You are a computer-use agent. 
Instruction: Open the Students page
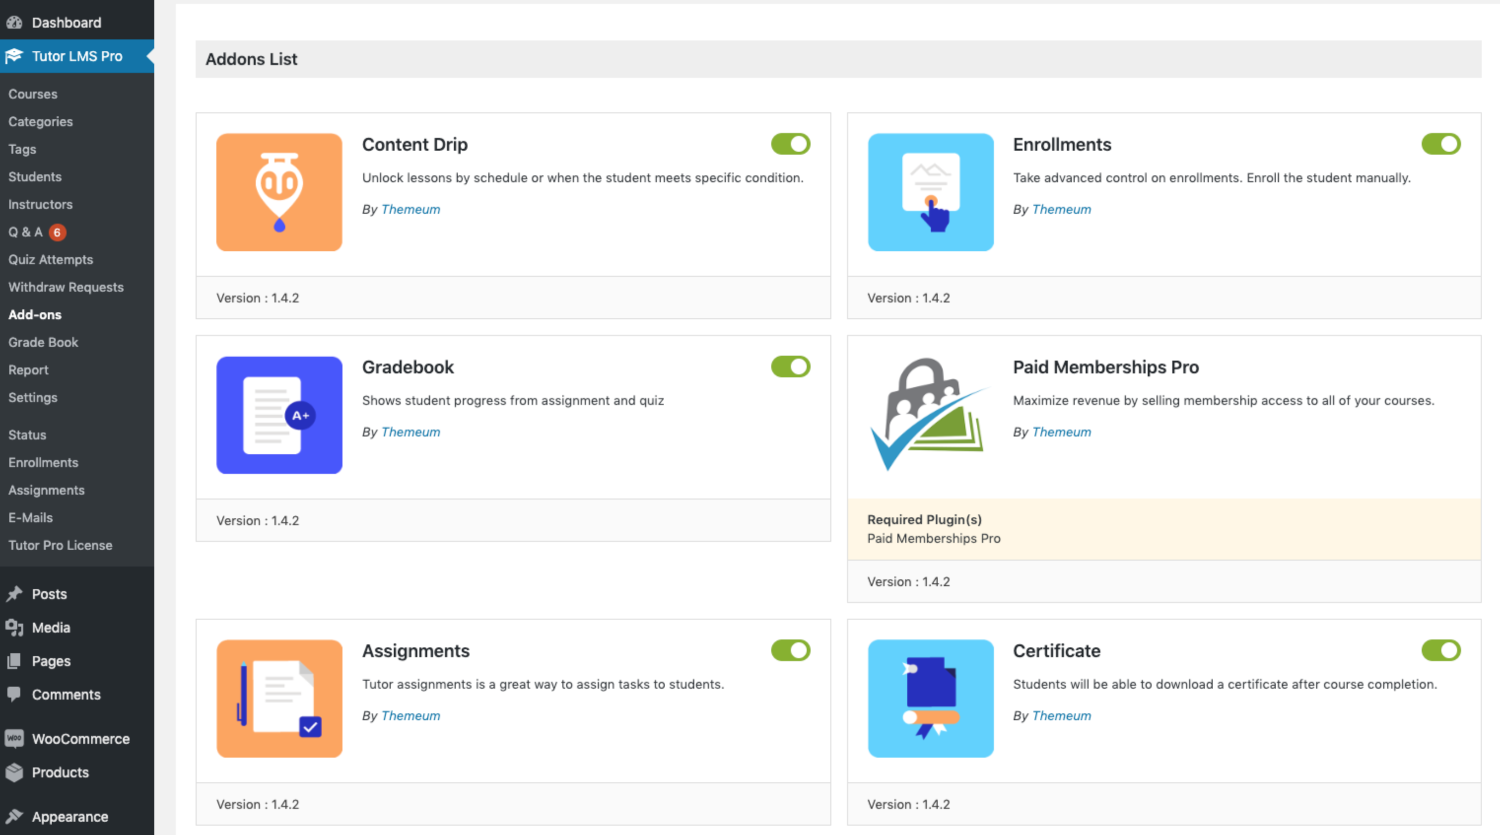[x=35, y=177]
